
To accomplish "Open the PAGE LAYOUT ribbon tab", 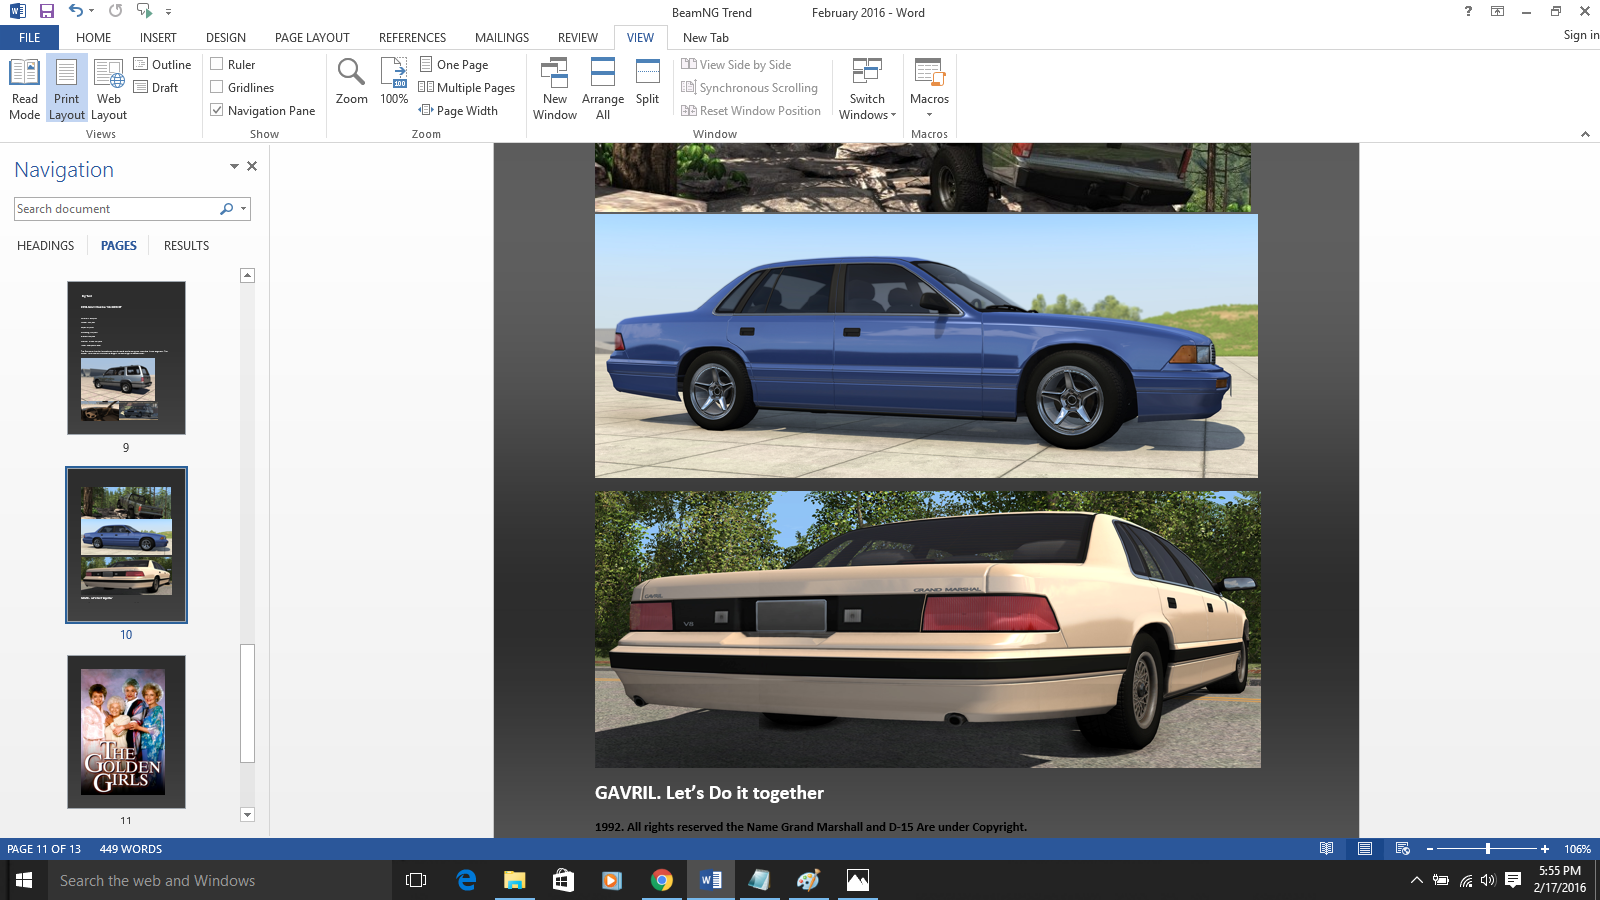I will [x=312, y=38].
